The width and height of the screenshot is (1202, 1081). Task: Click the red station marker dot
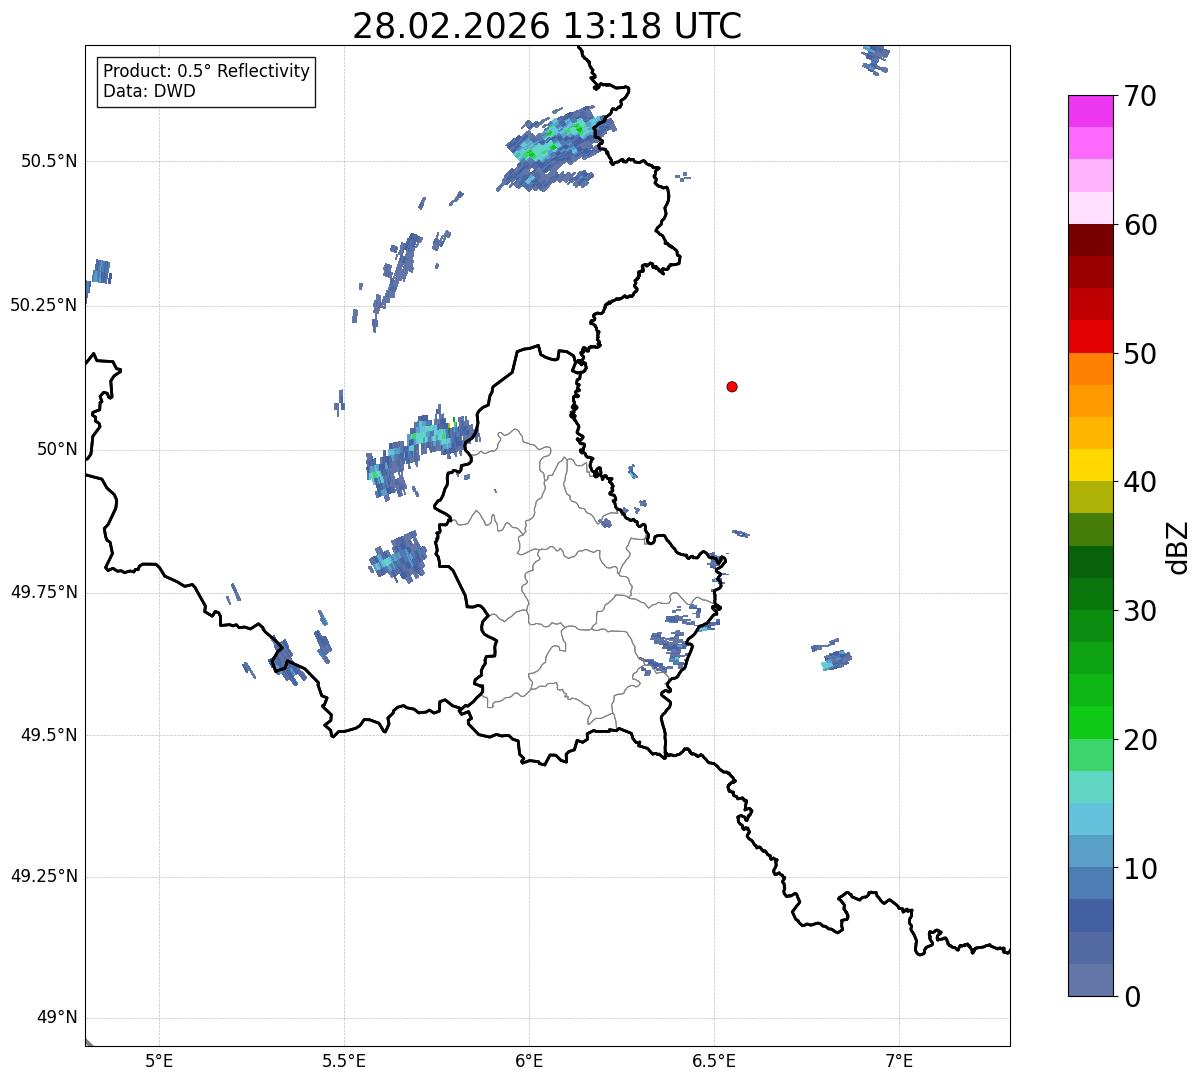pos(732,386)
